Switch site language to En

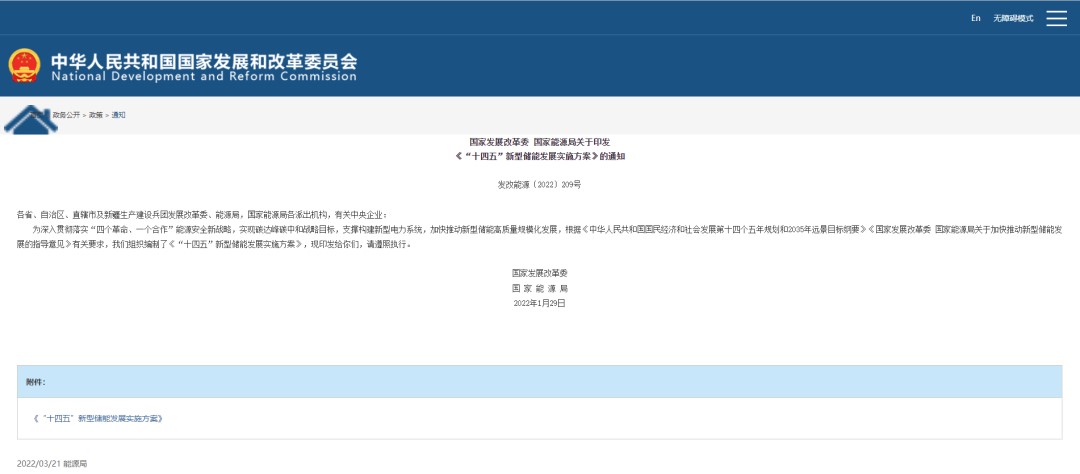975,18
